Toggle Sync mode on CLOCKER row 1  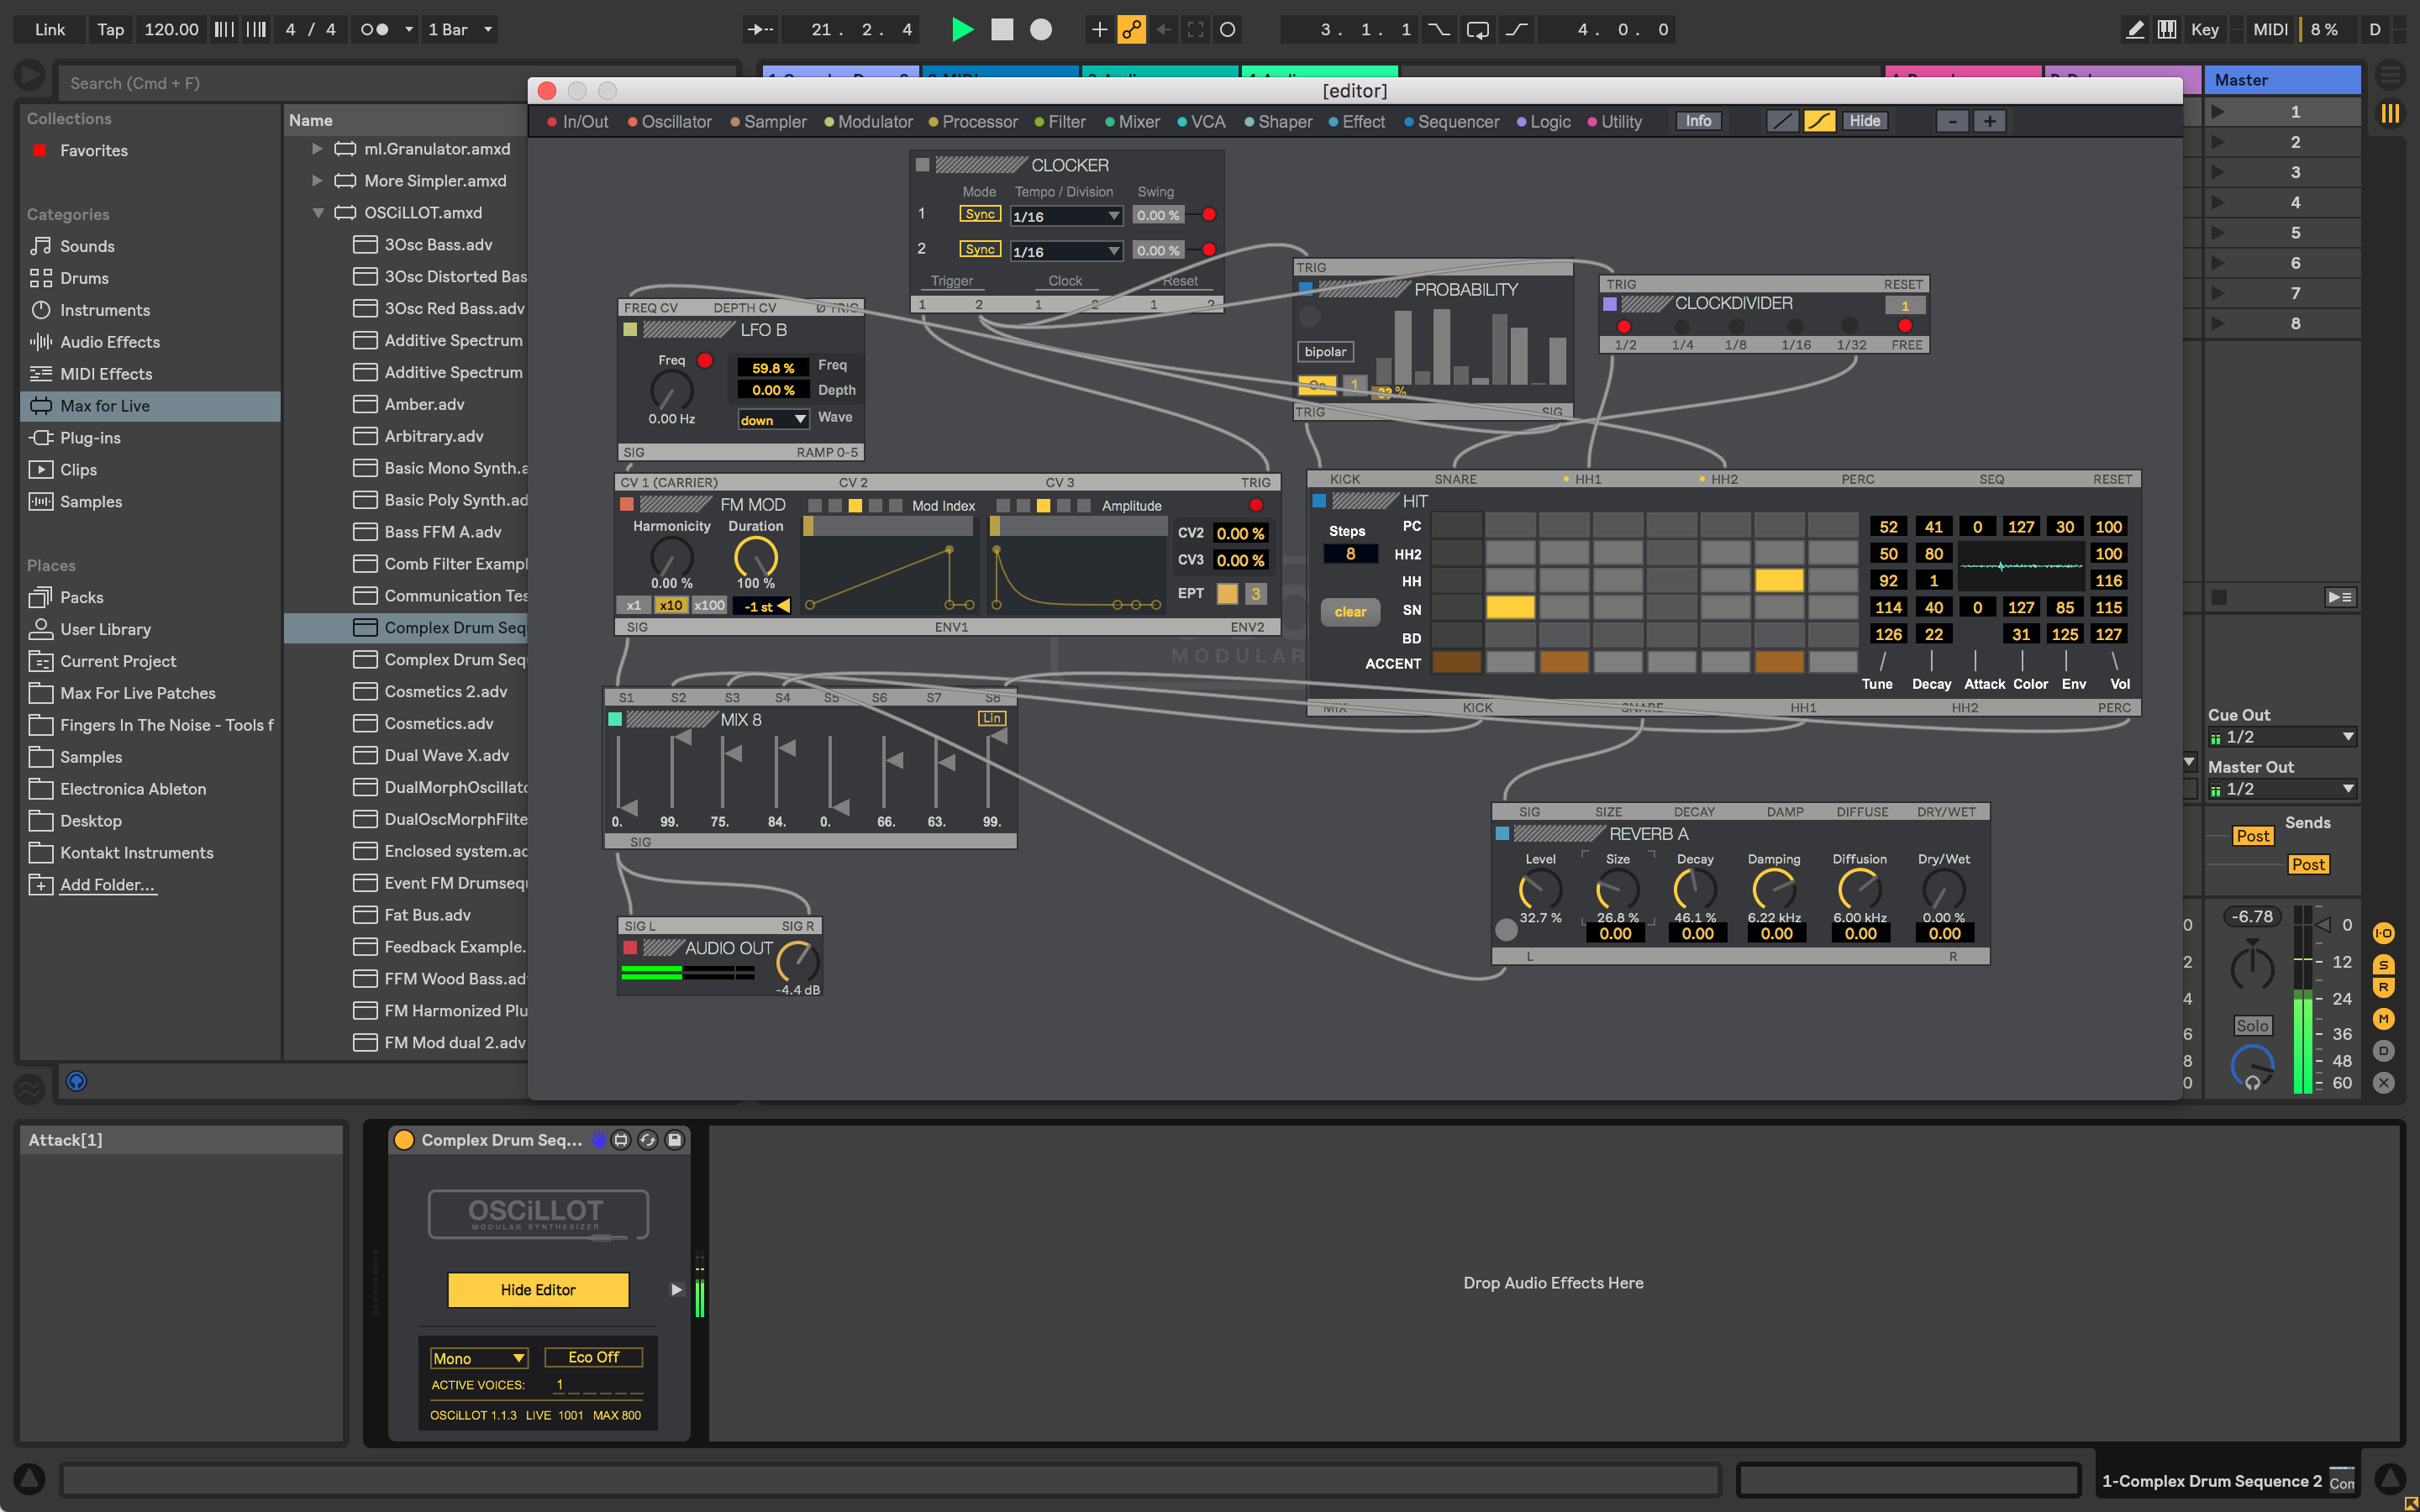(x=979, y=213)
